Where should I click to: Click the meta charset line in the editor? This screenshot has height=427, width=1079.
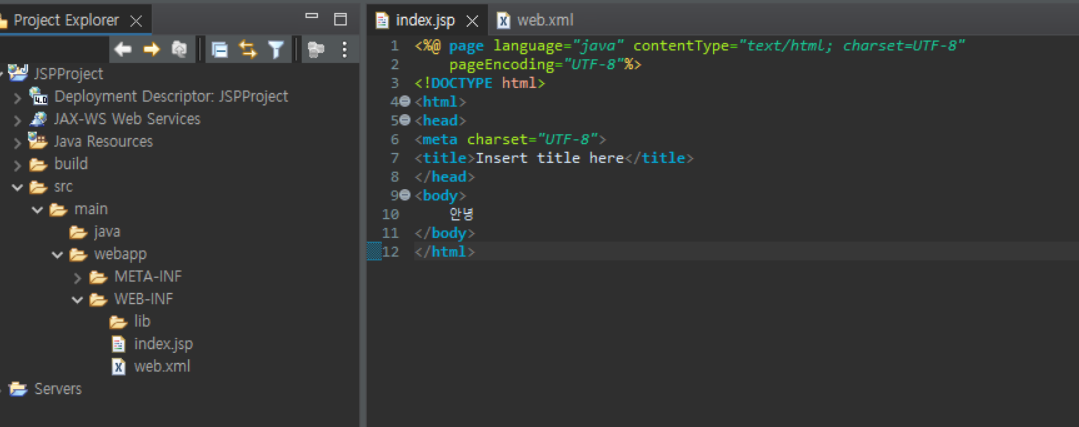click(510, 140)
